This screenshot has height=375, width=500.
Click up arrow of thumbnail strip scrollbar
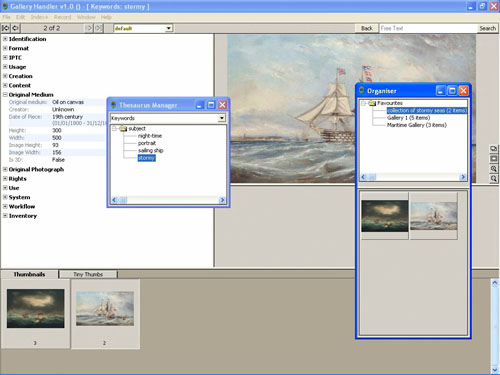coord(495,283)
